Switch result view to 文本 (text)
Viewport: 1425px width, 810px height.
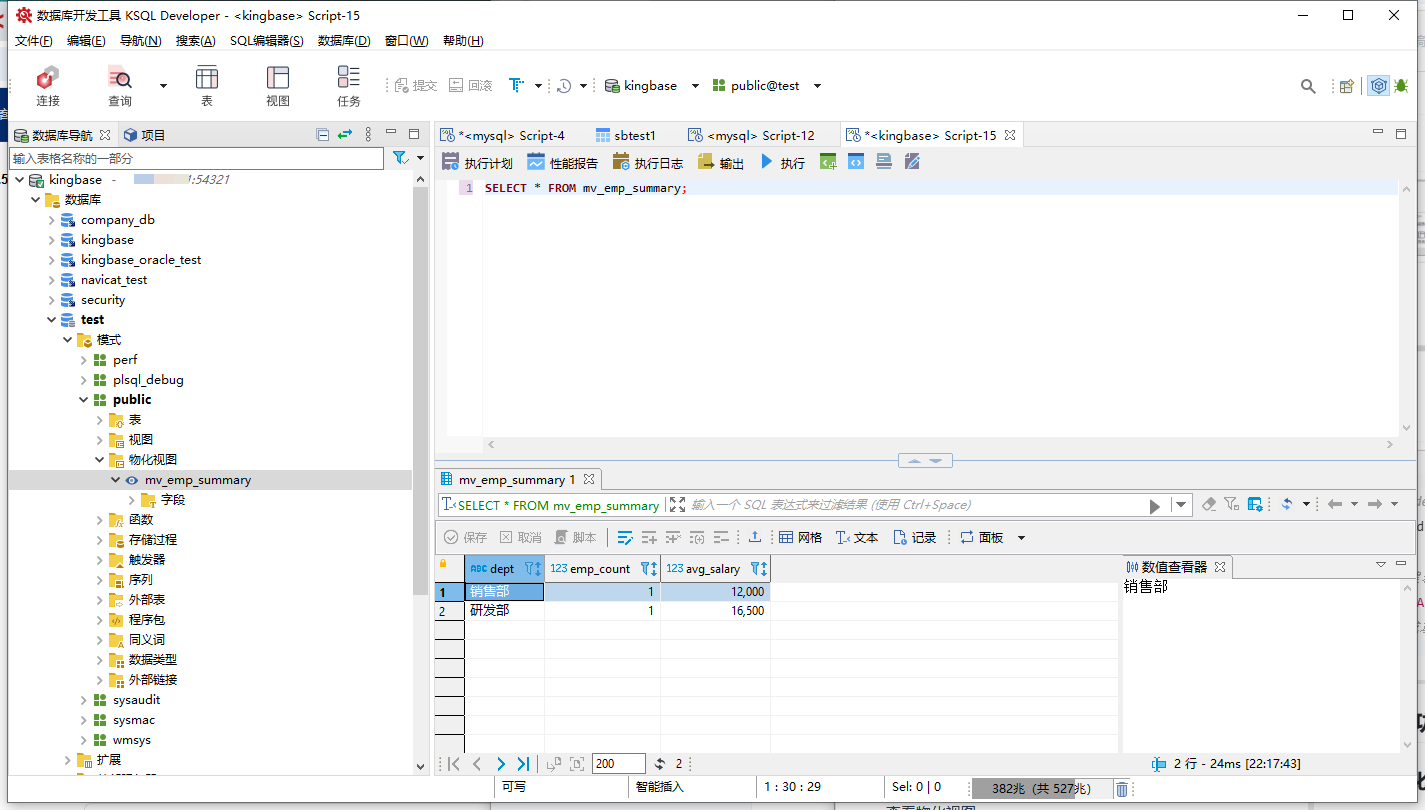click(856, 537)
